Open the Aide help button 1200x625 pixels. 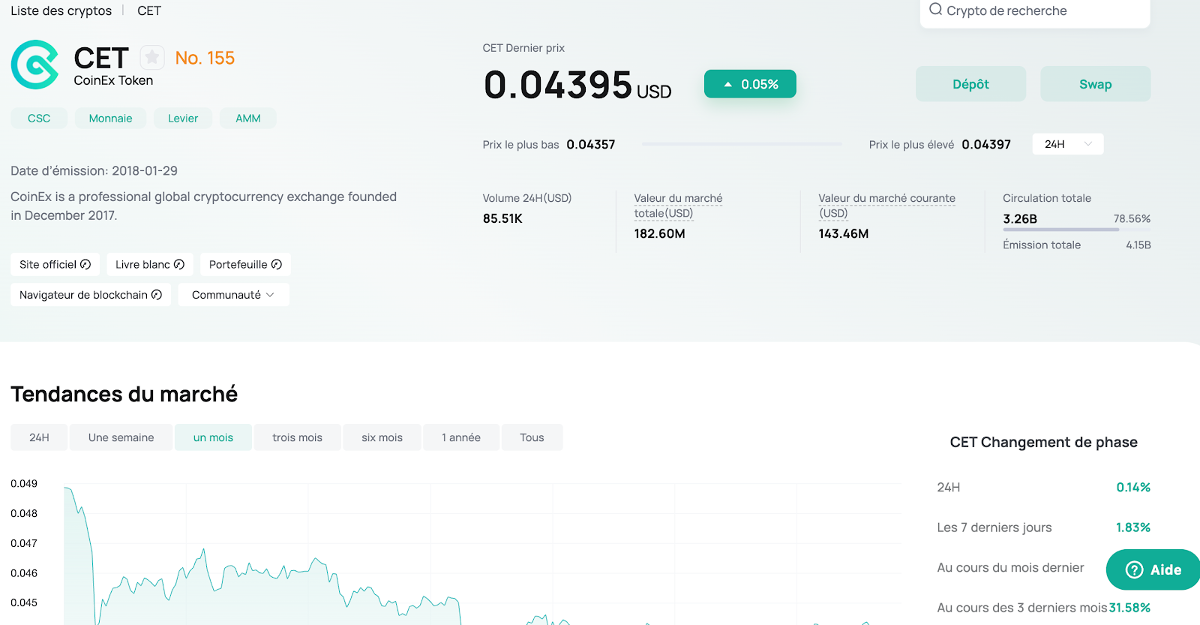click(x=1153, y=570)
